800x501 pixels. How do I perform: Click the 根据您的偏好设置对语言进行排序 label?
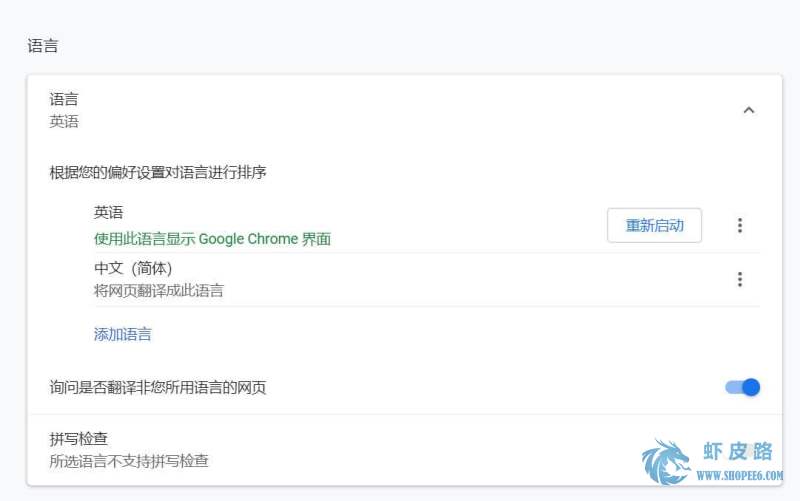click(x=158, y=172)
